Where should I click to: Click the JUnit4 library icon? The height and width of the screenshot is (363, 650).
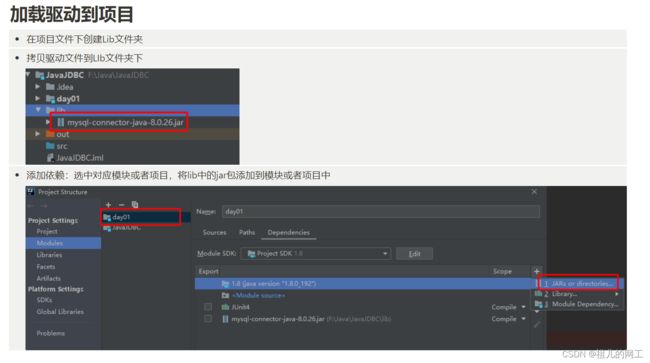tap(225, 307)
